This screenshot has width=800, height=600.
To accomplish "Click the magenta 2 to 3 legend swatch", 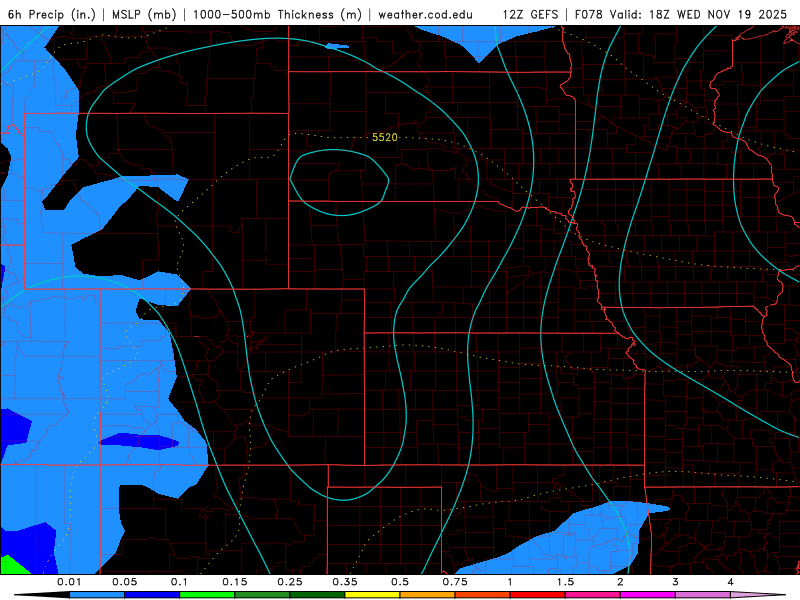I will pyautogui.click(x=648, y=595).
